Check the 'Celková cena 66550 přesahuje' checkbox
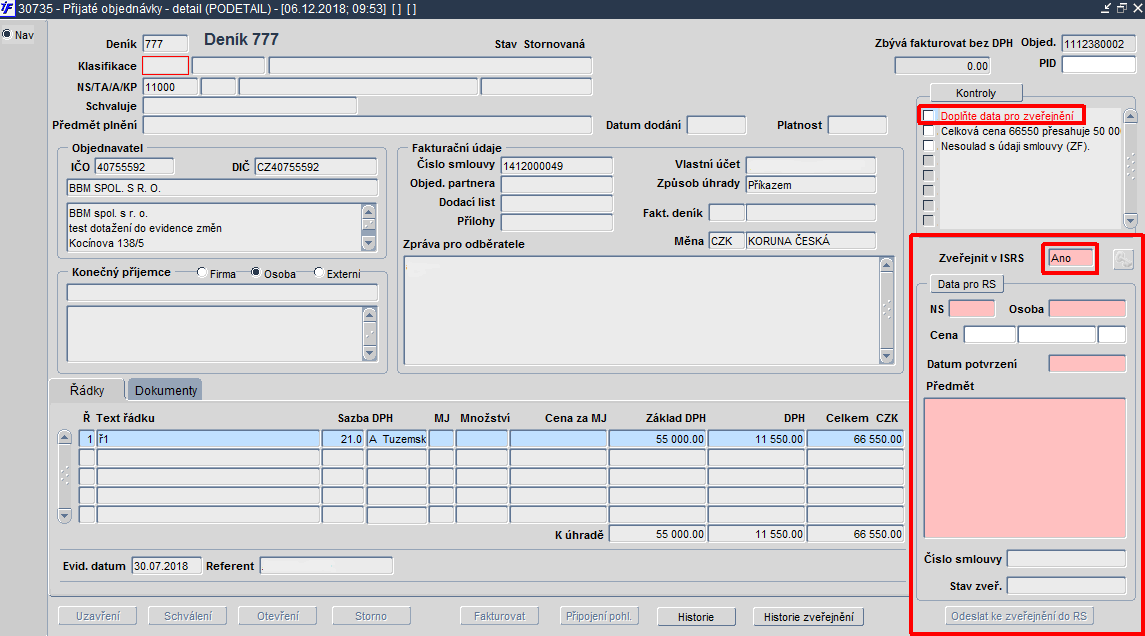 tap(928, 131)
